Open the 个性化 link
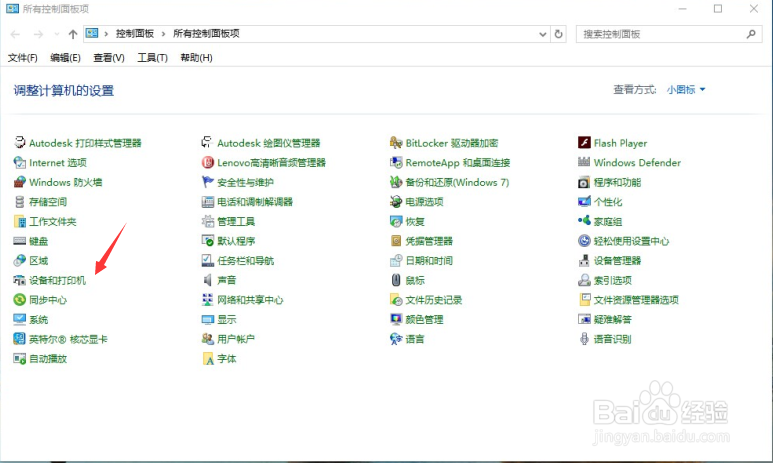Screen dimensions: 773x463 (x=608, y=202)
